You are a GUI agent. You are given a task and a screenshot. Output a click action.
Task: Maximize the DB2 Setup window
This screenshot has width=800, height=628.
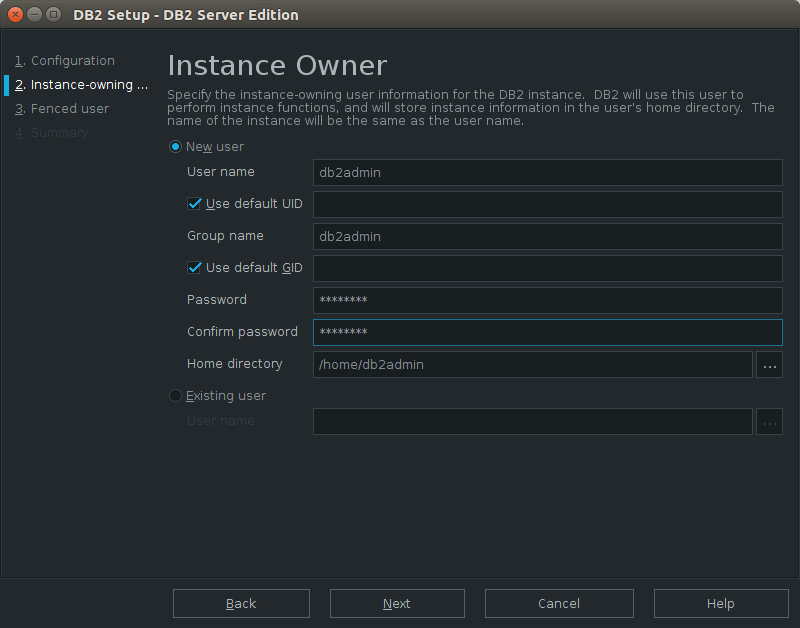point(53,14)
